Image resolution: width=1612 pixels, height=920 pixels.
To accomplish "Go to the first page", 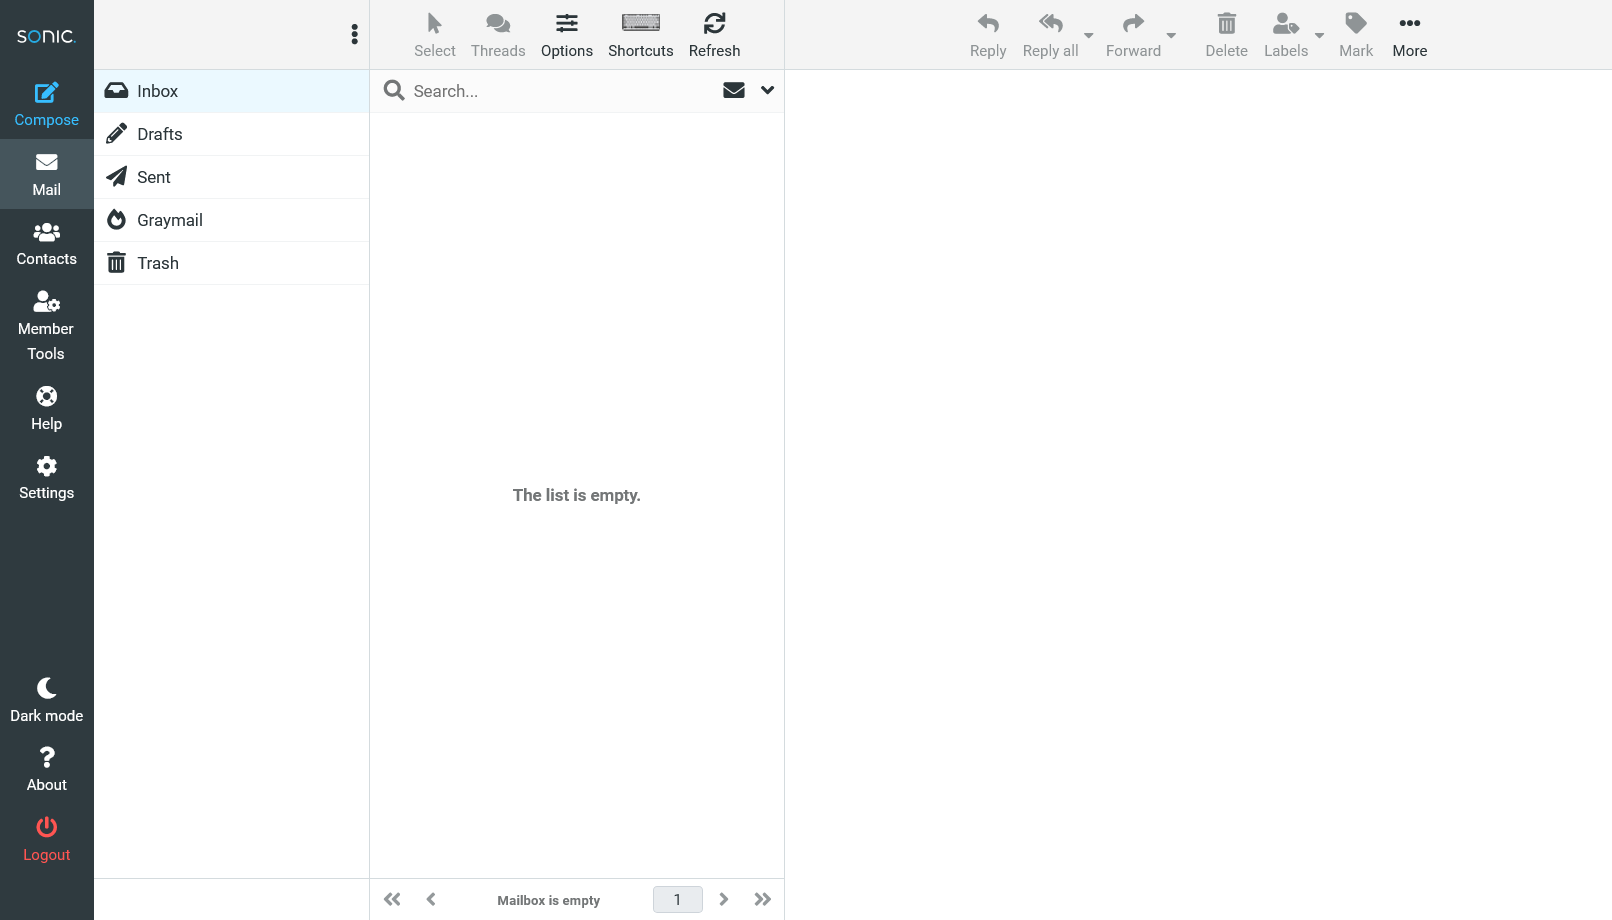I will [x=392, y=899].
